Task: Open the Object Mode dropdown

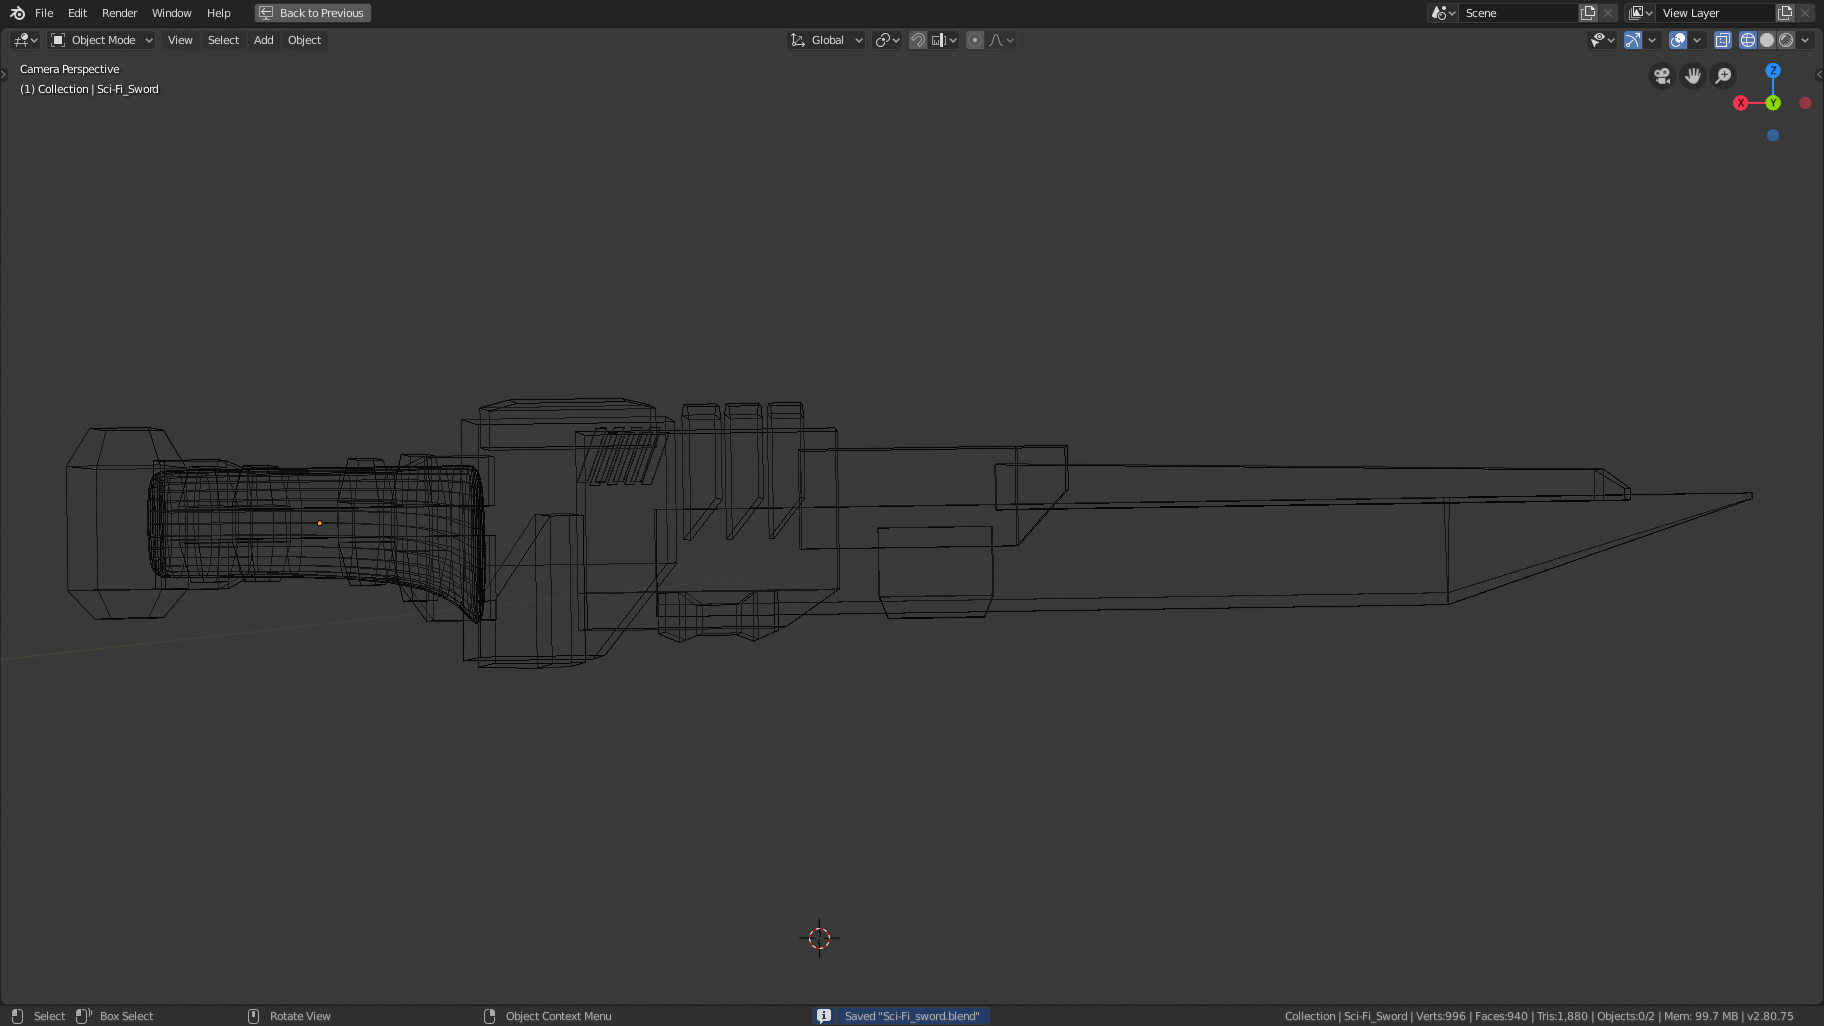Action: 100,40
